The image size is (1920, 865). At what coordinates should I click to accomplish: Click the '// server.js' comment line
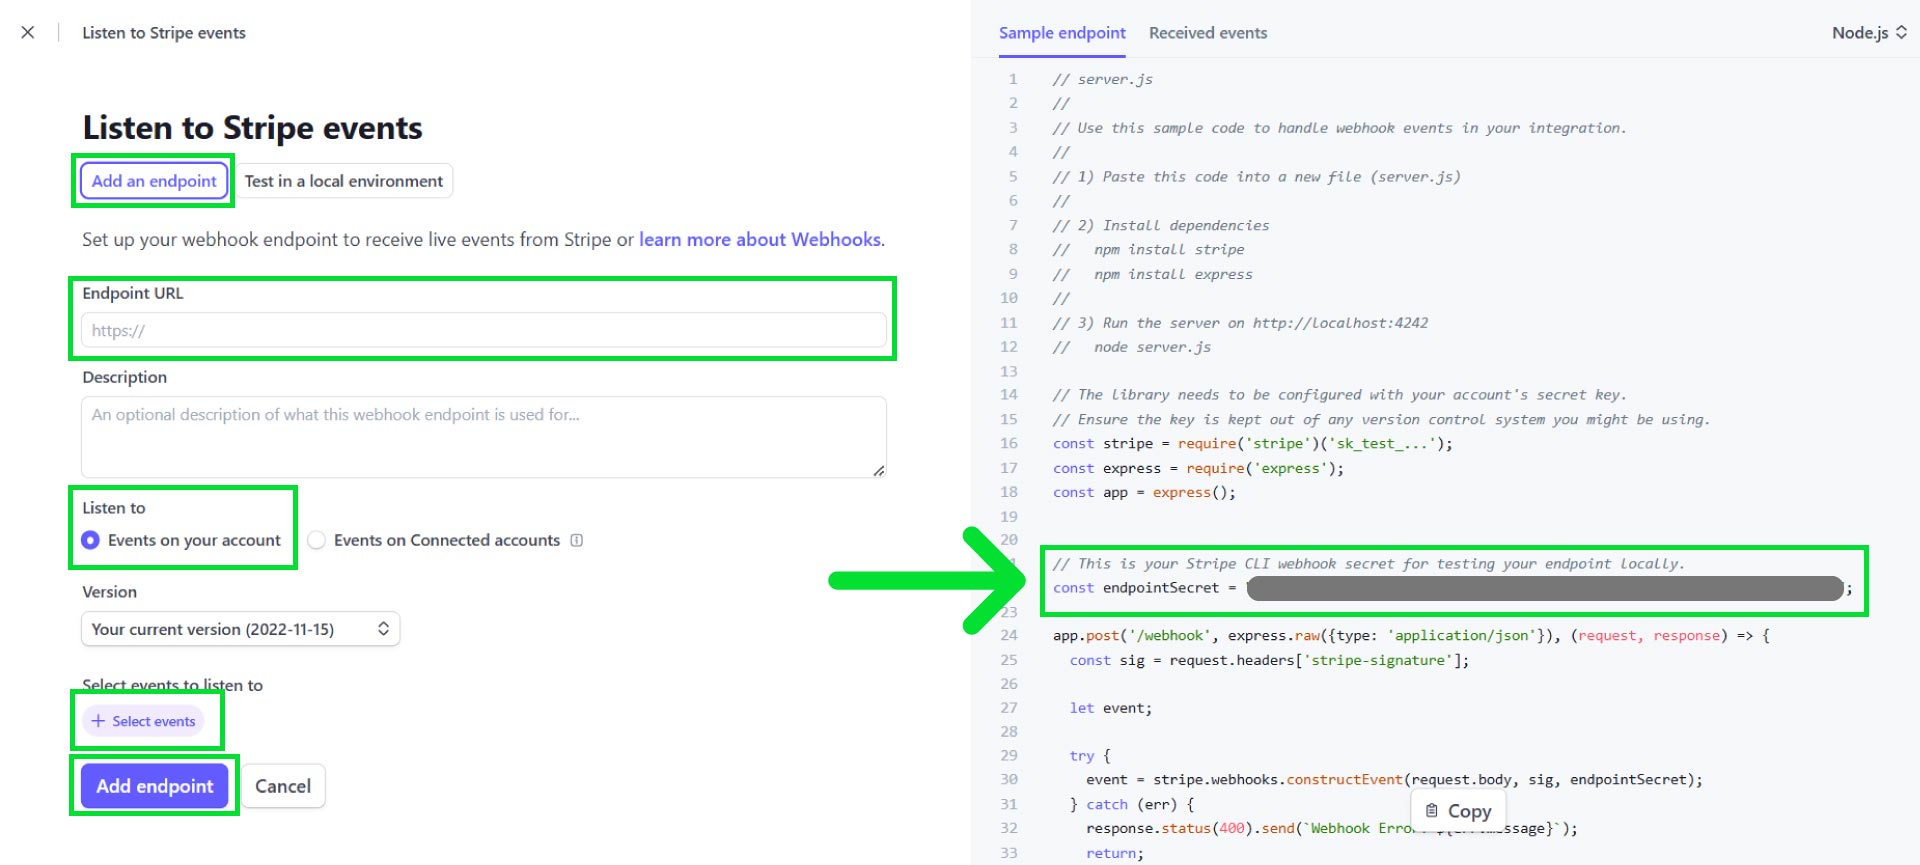click(1102, 79)
